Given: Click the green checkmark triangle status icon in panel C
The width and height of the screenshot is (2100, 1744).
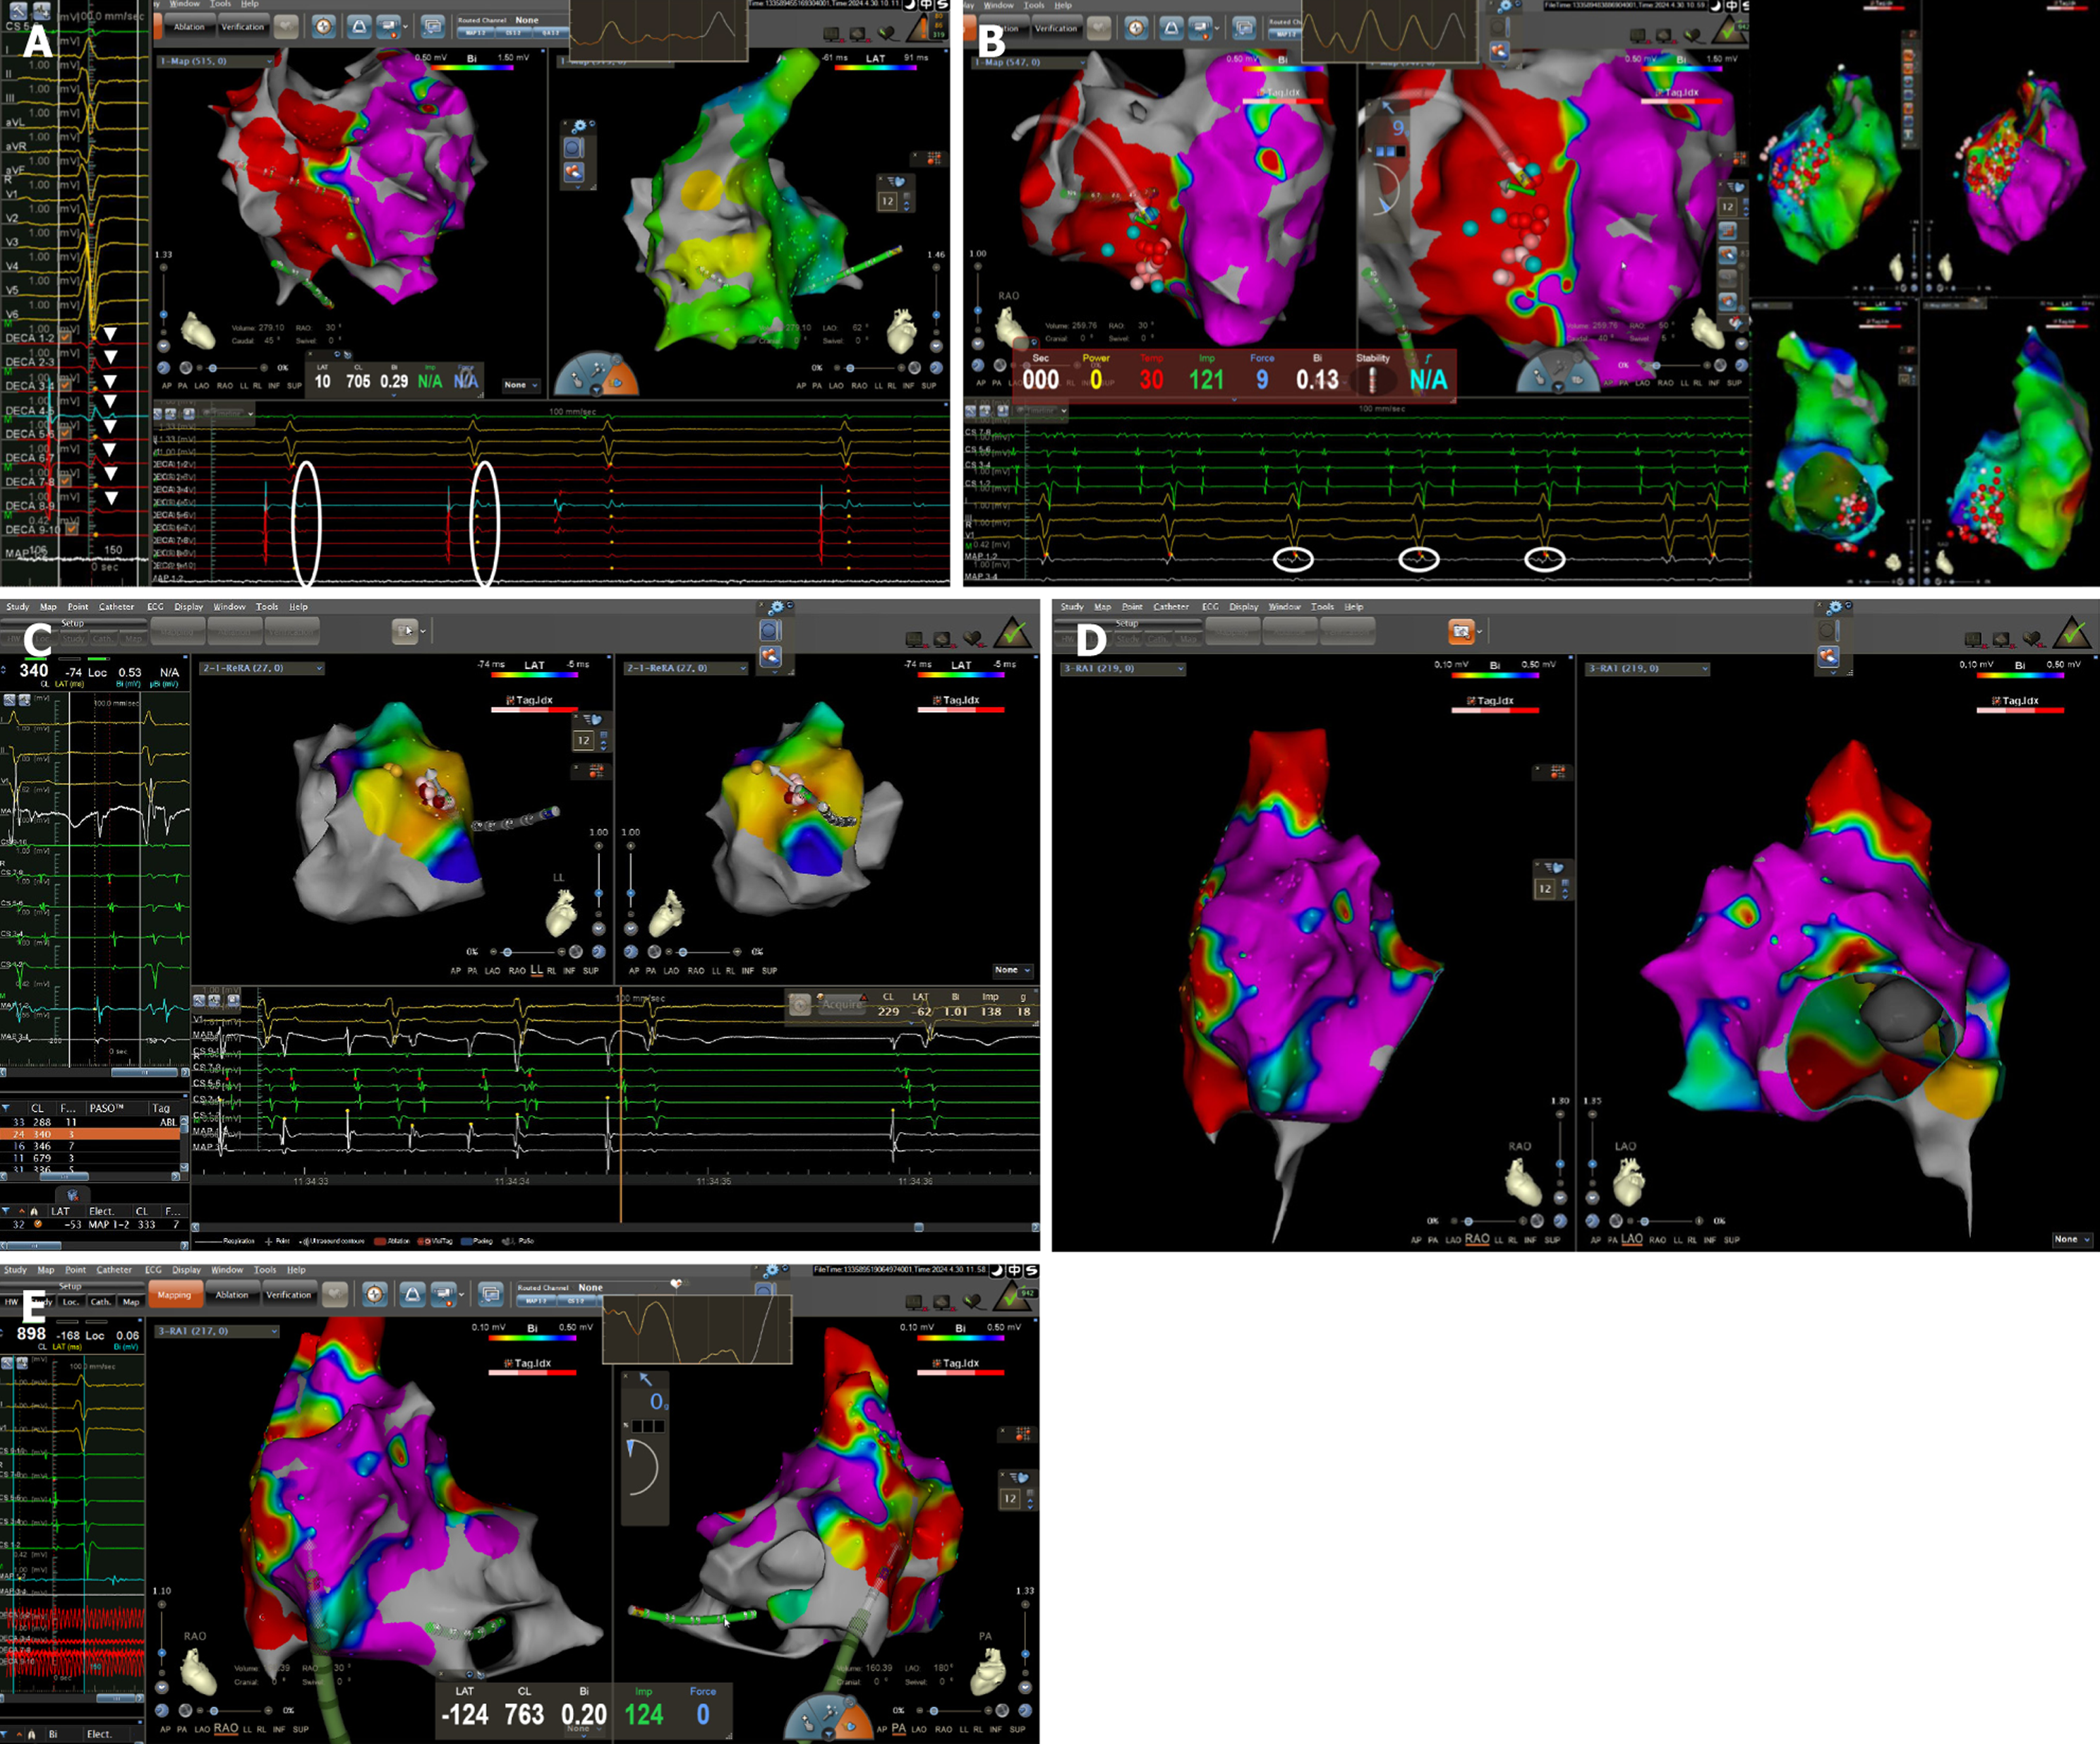Looking at the screenshot, I should click(x=1013, y=634).
